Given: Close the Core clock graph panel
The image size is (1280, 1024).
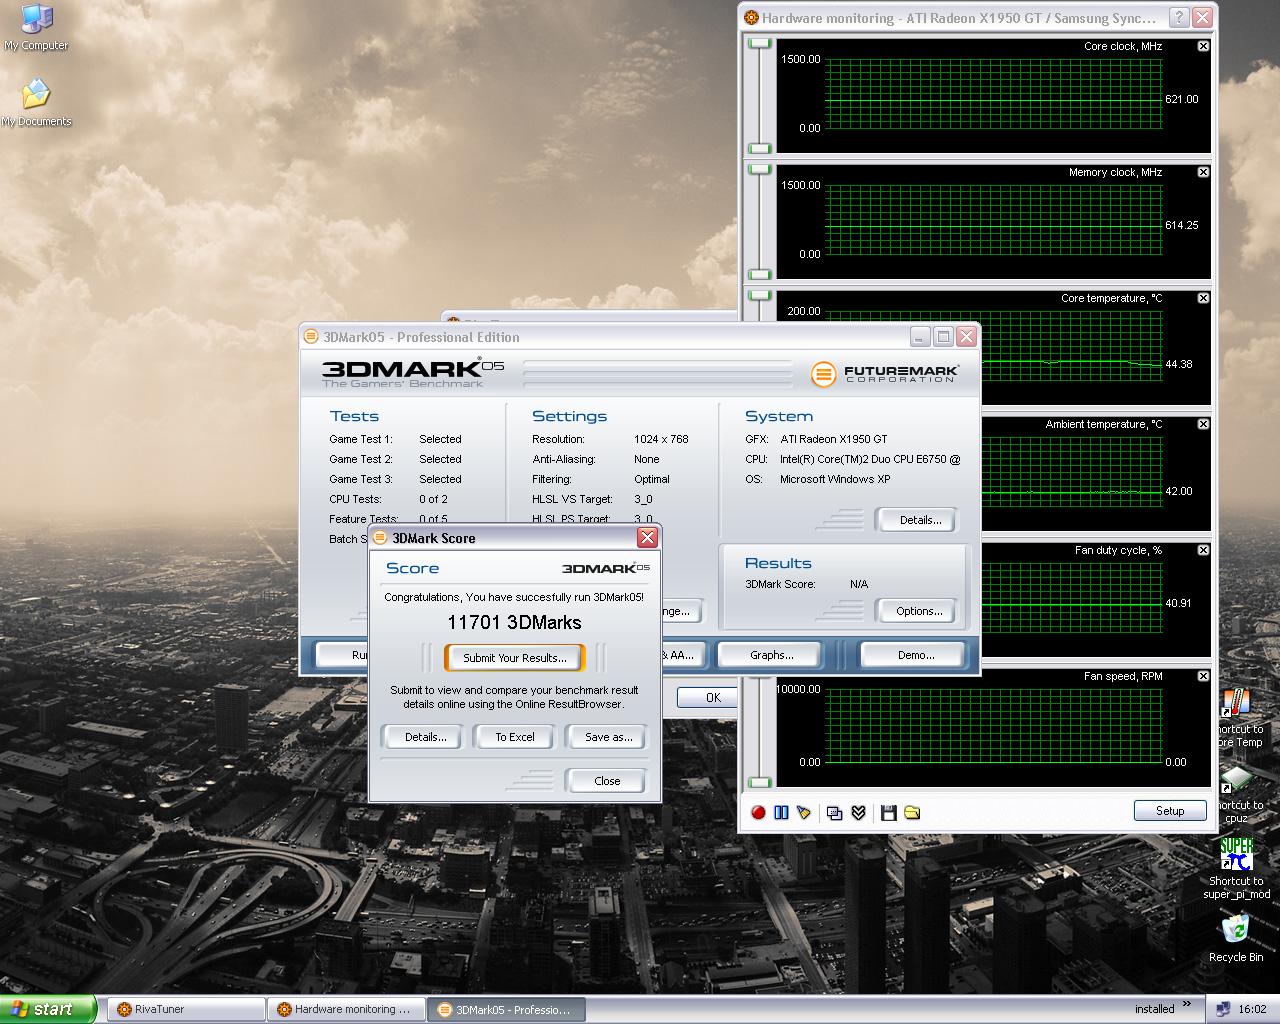Looking at the screenshot, I should (x=1203, y=46).
